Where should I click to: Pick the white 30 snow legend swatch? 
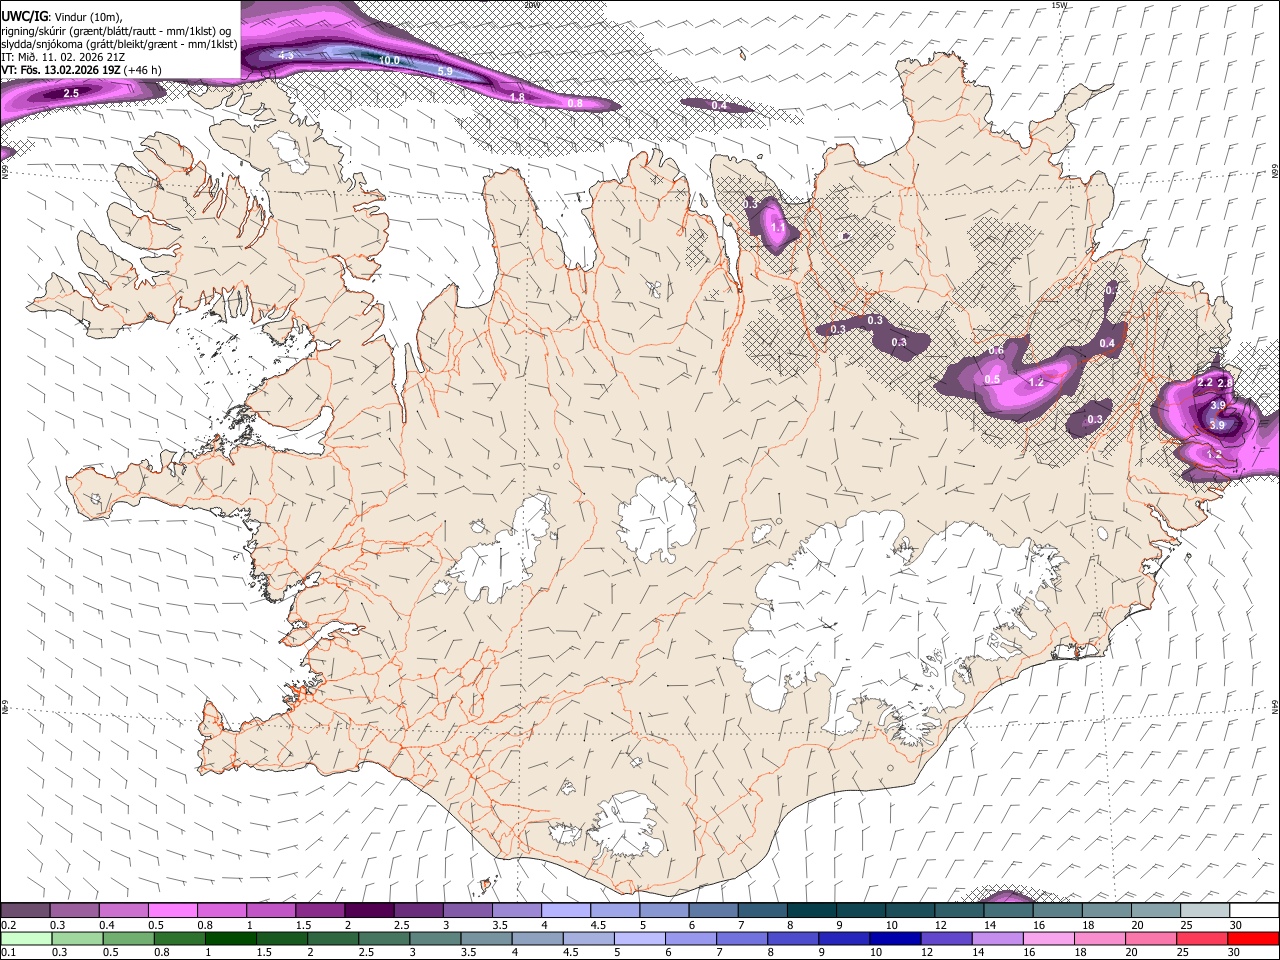(1255, 911)
